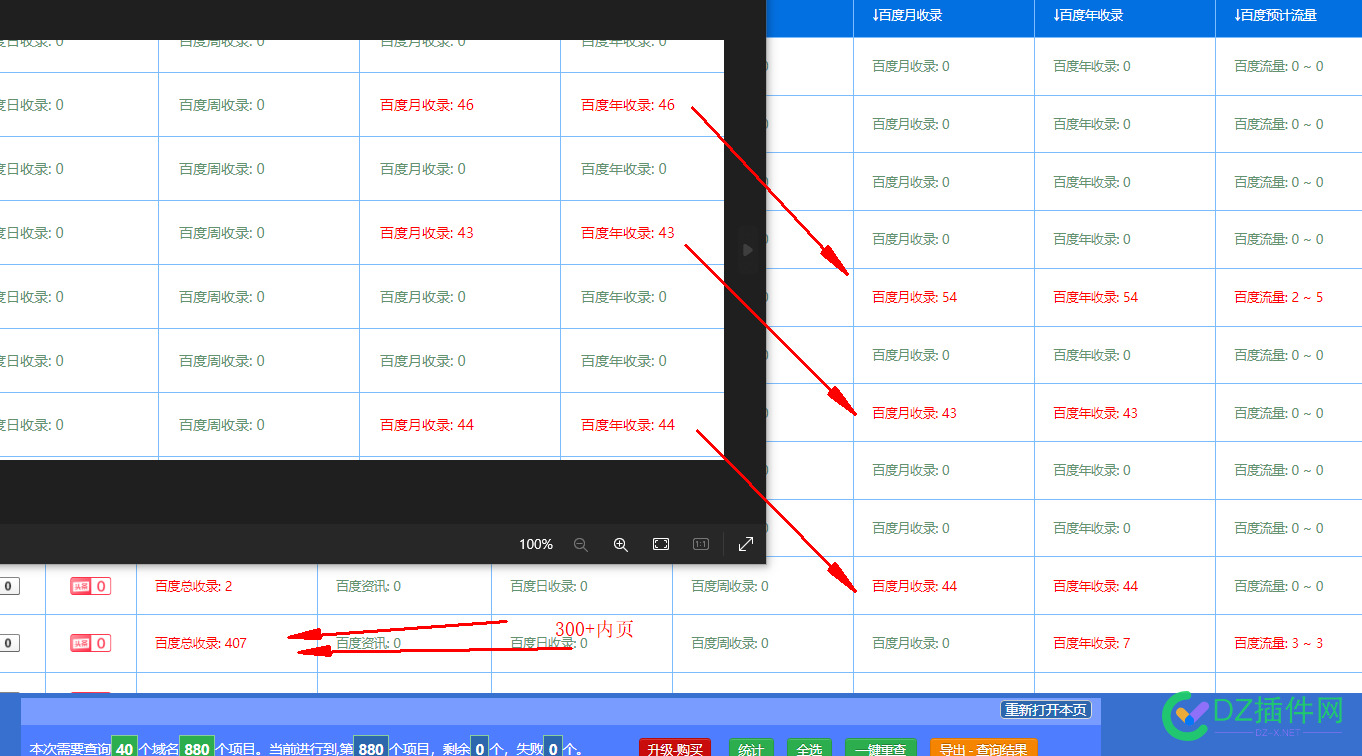Zoom in using the magnifier plus icon
This screenshot has height=756, width=1362.
coord(621,544)
